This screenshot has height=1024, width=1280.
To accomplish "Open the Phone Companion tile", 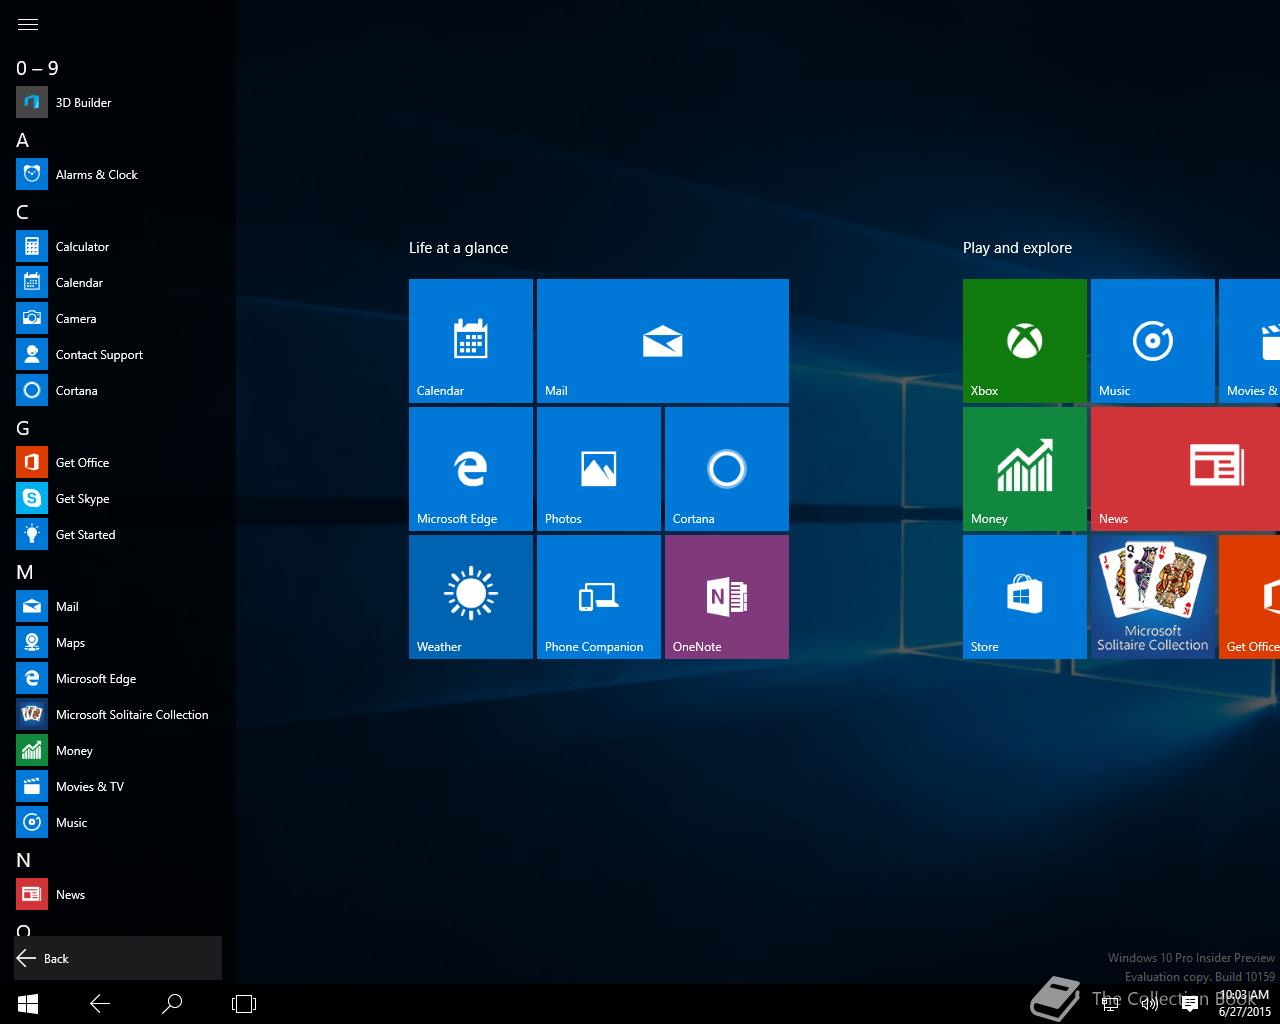I will (599, 597).
